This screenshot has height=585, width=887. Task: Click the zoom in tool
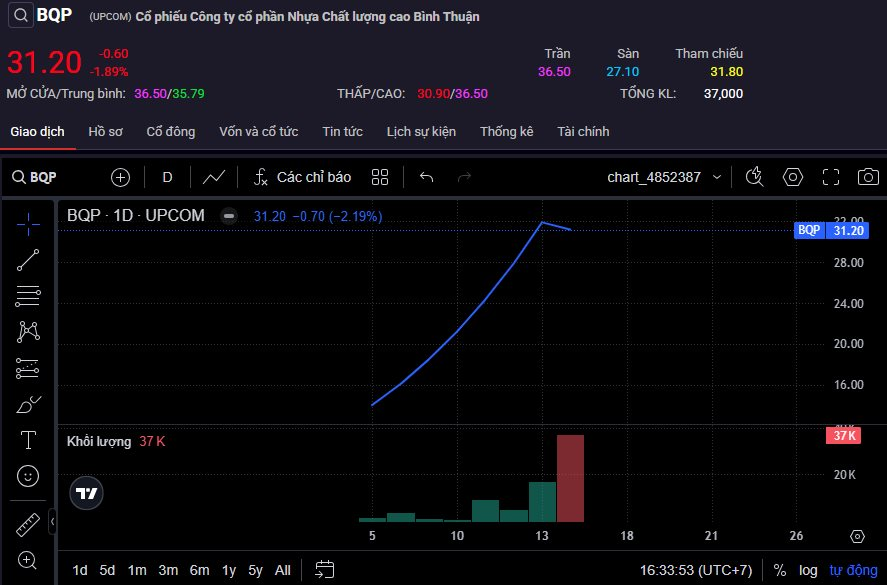(x=28, y=560)
